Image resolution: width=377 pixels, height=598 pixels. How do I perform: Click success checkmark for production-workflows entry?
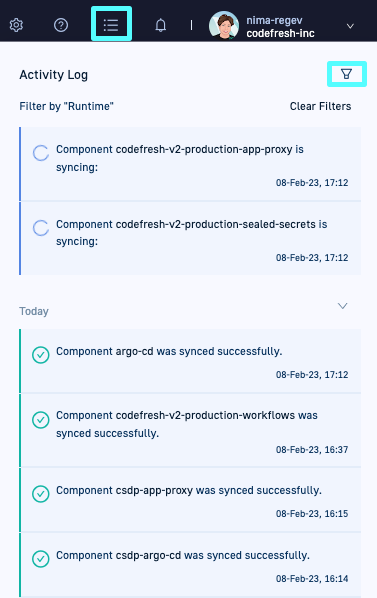pos(40,420)
